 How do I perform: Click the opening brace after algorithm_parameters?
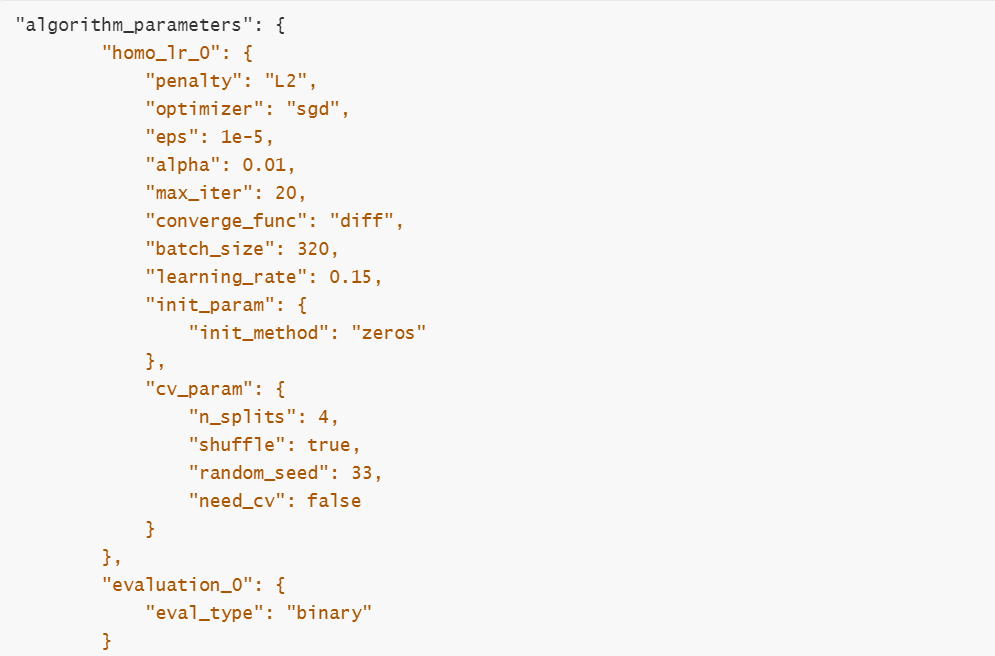pyautogui.click(x=280, y=25)
